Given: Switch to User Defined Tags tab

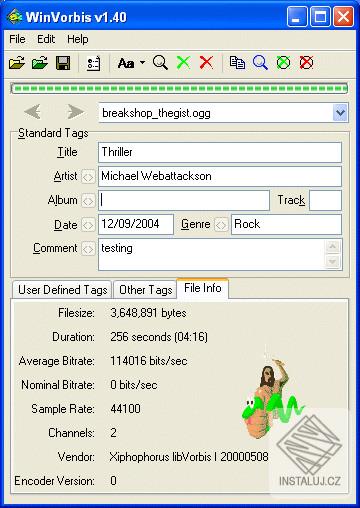Looking at the screenshot, I should click(62, 290).
